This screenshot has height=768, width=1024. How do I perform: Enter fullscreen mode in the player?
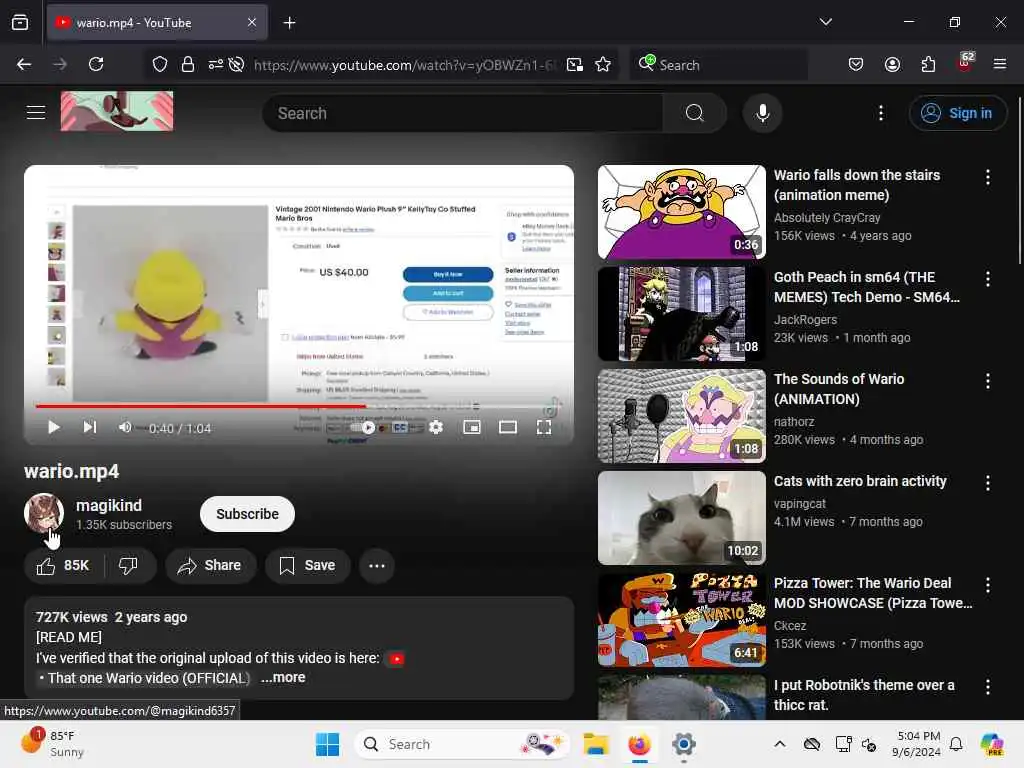coord(543,428)
